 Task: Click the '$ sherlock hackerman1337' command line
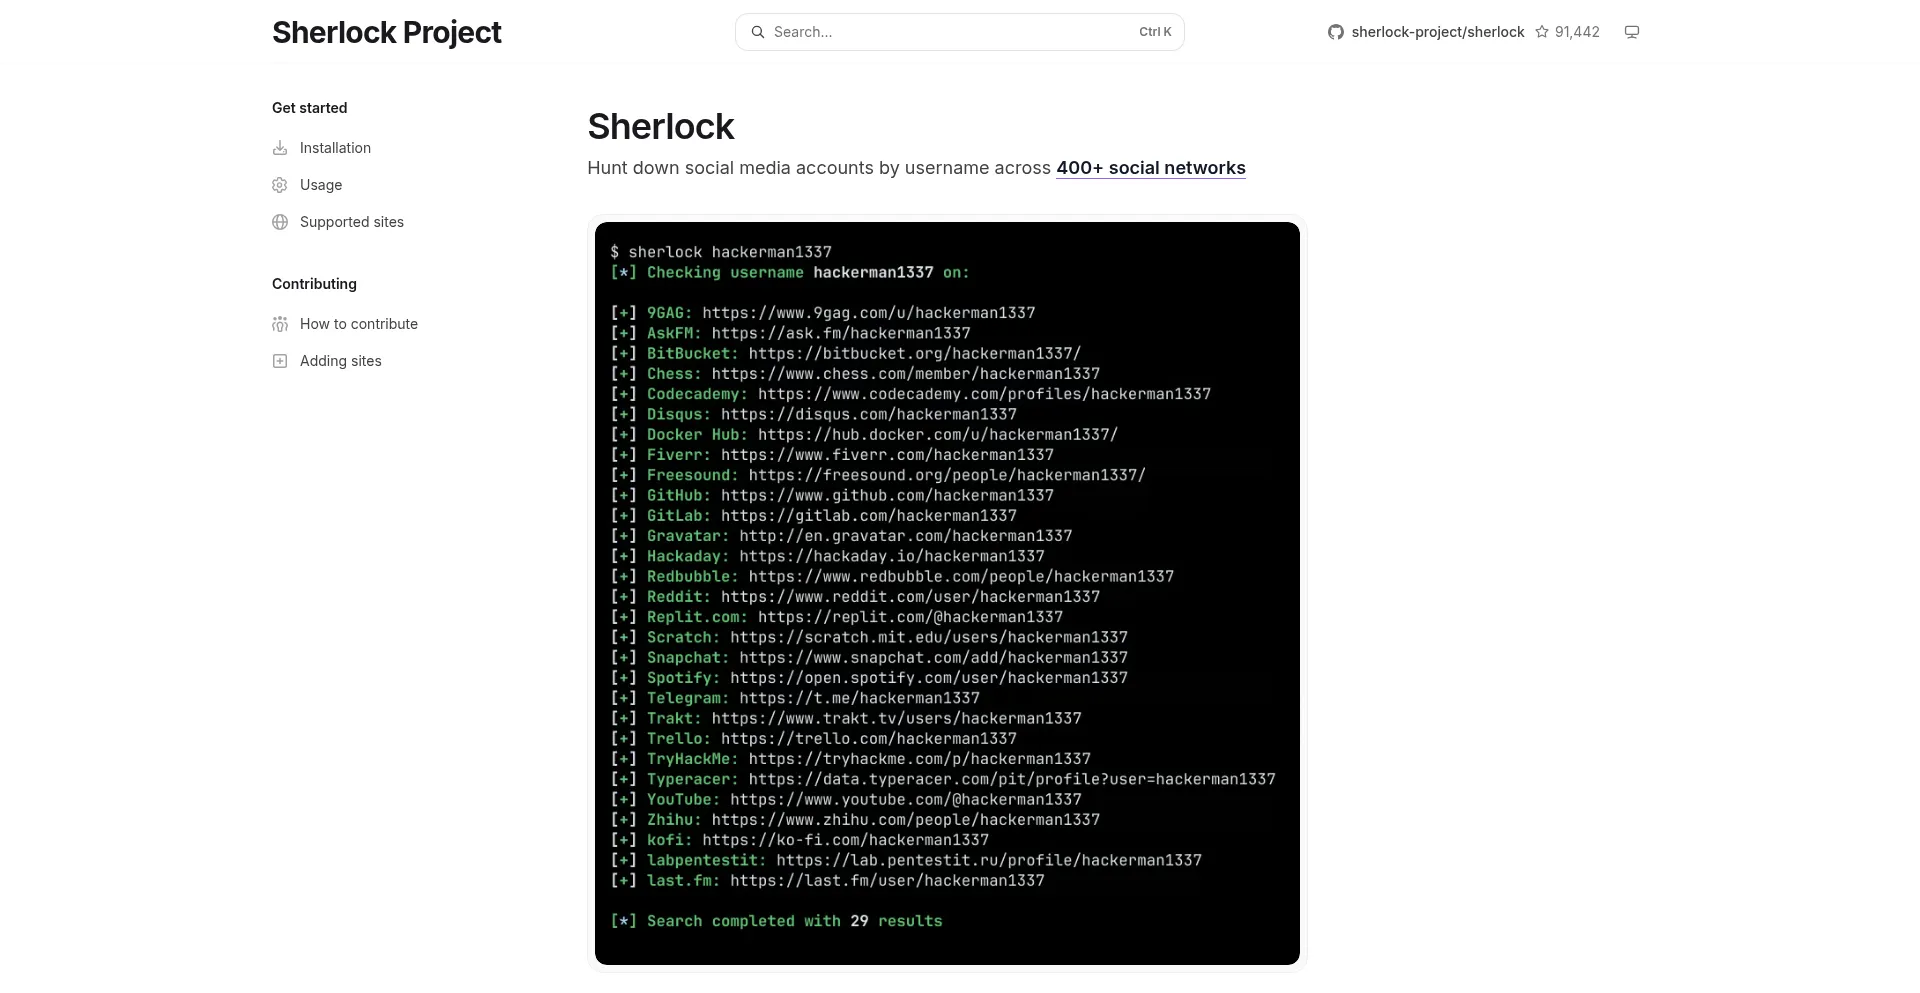click(721, 252)
